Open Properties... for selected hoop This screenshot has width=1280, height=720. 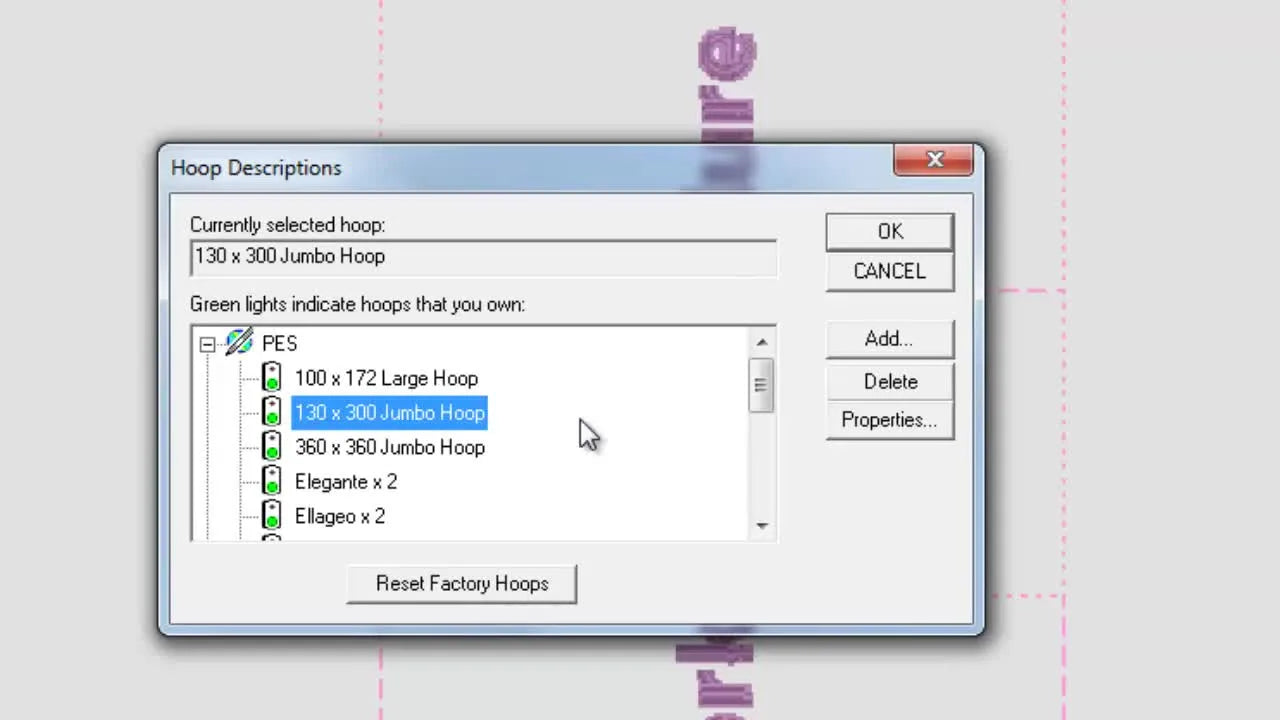(x=889, y=420)
